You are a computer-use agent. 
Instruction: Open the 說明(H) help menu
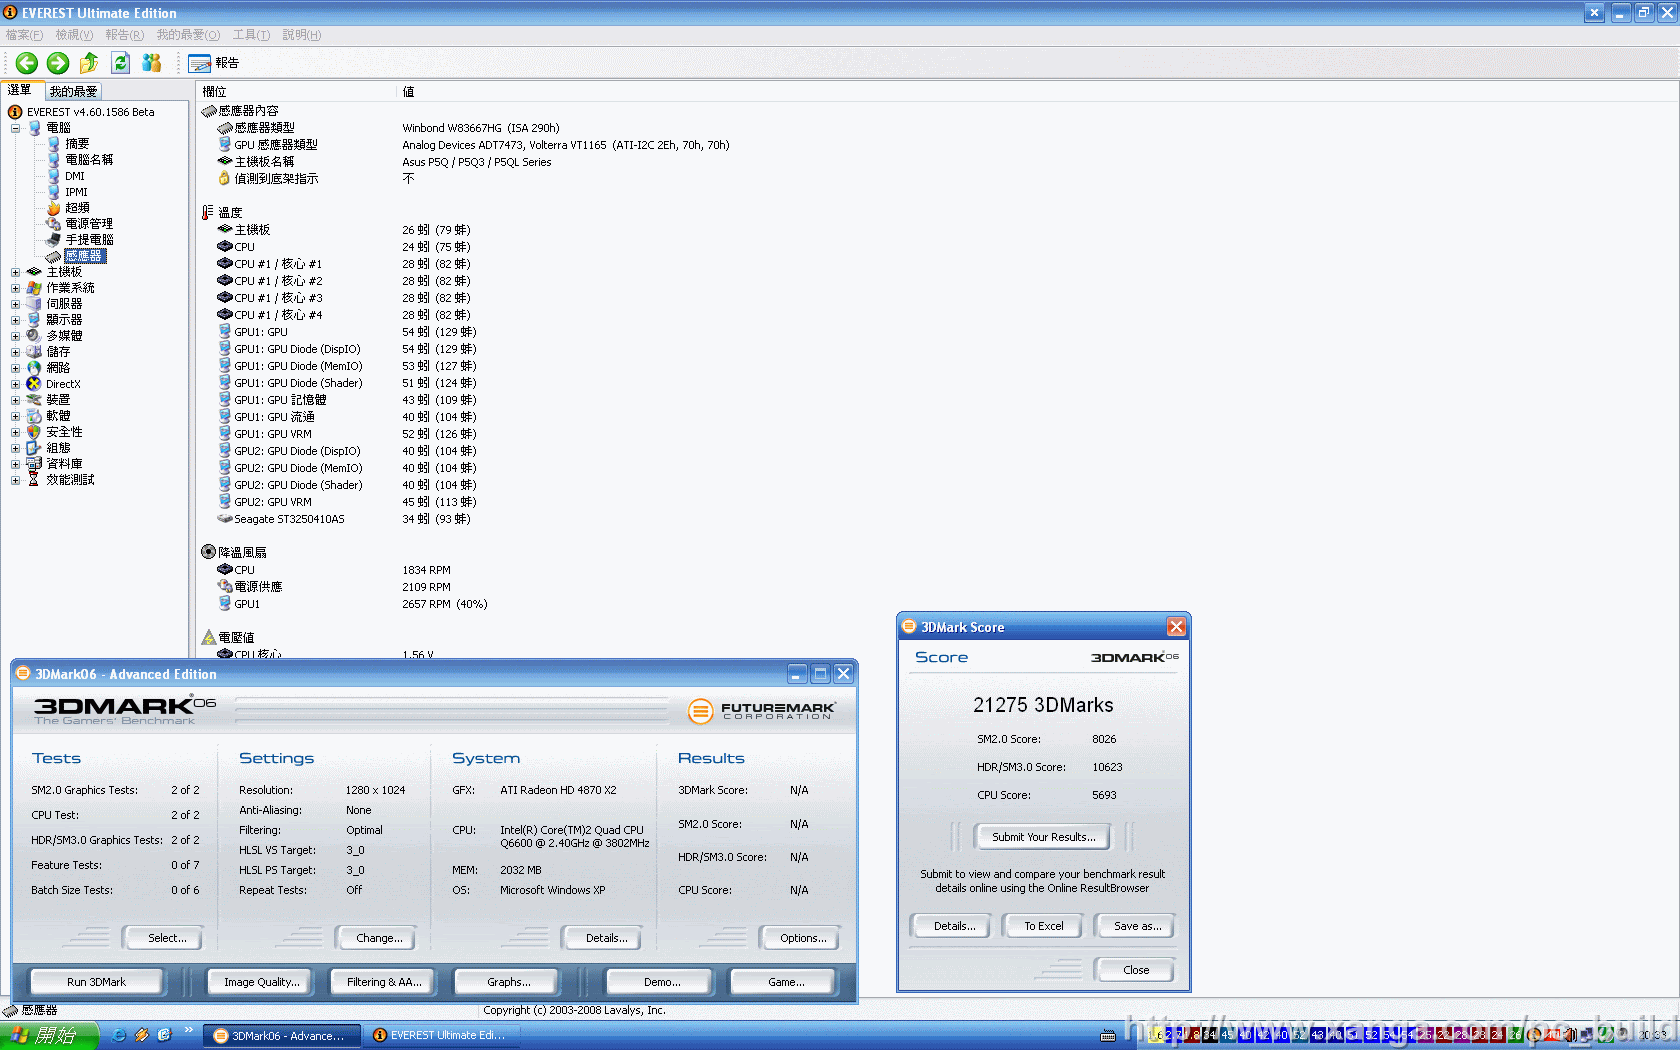click(x=301, y=35)
